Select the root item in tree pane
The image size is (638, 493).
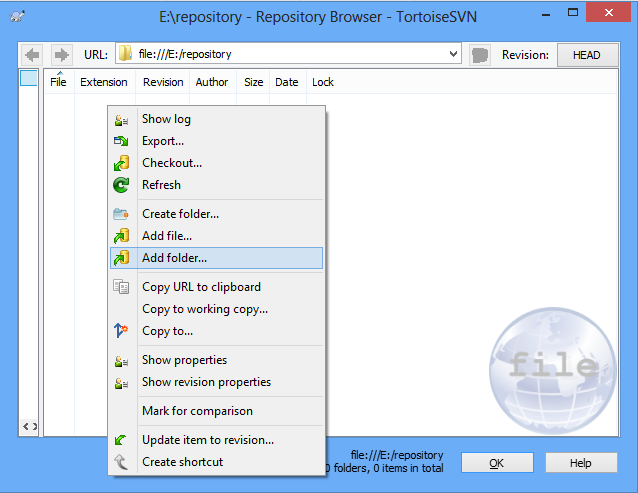pos(29,78)
